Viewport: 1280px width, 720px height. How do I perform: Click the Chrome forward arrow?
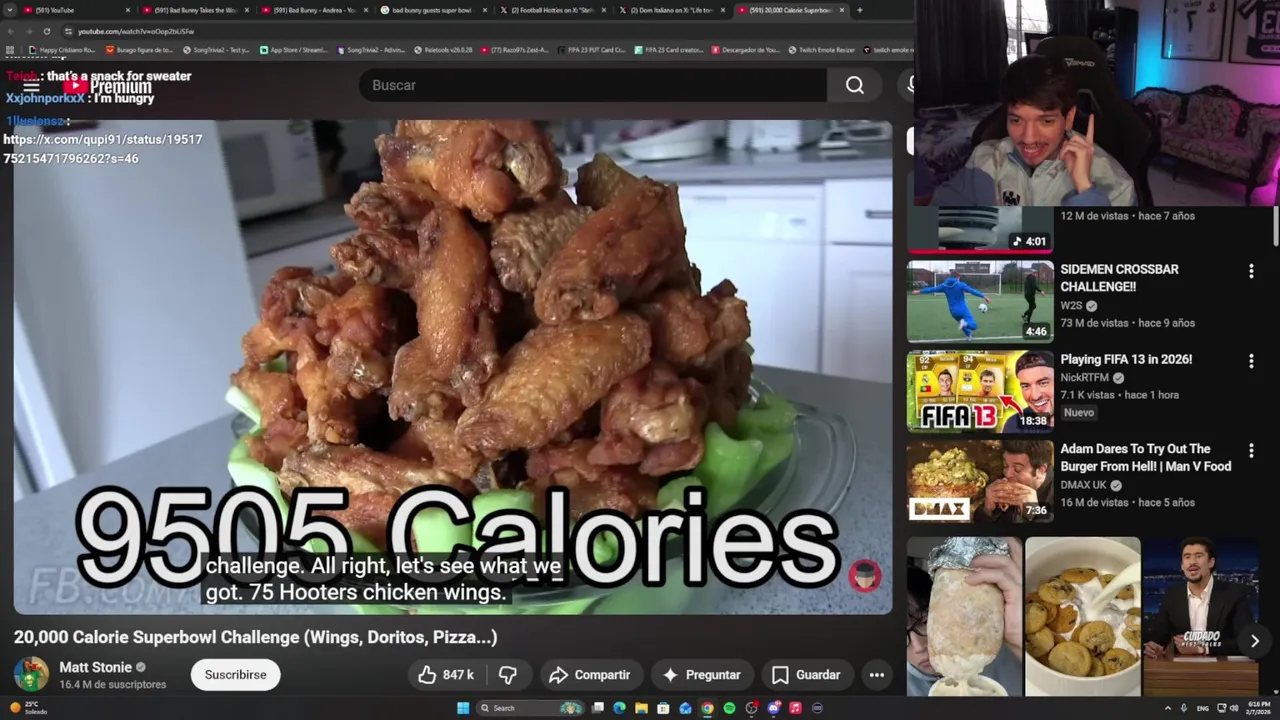click(29, 31)
